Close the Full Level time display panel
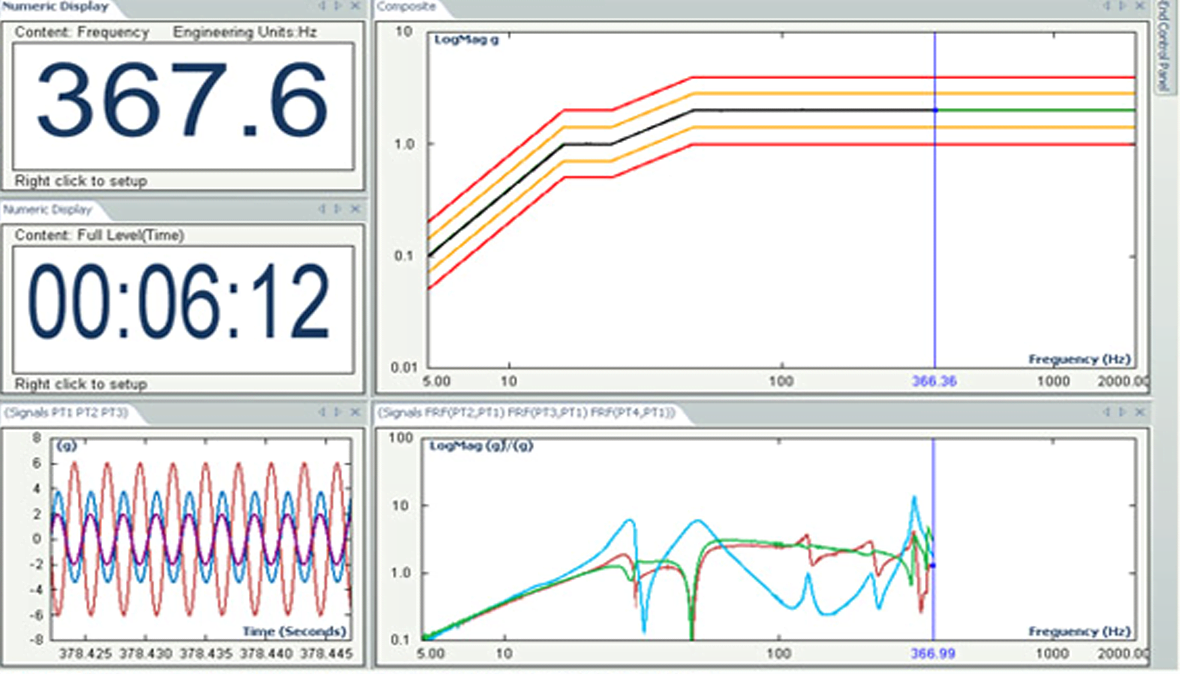 354,209
